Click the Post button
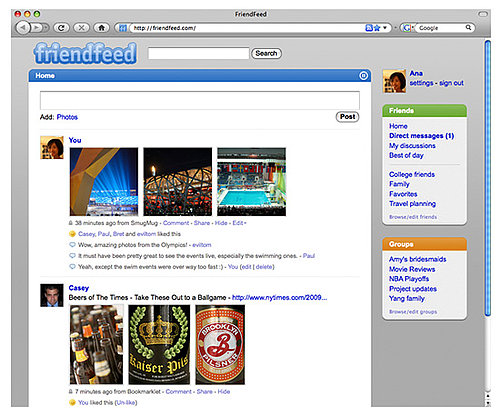The height and width of the screenshot is (416, 500). (347, 117)
